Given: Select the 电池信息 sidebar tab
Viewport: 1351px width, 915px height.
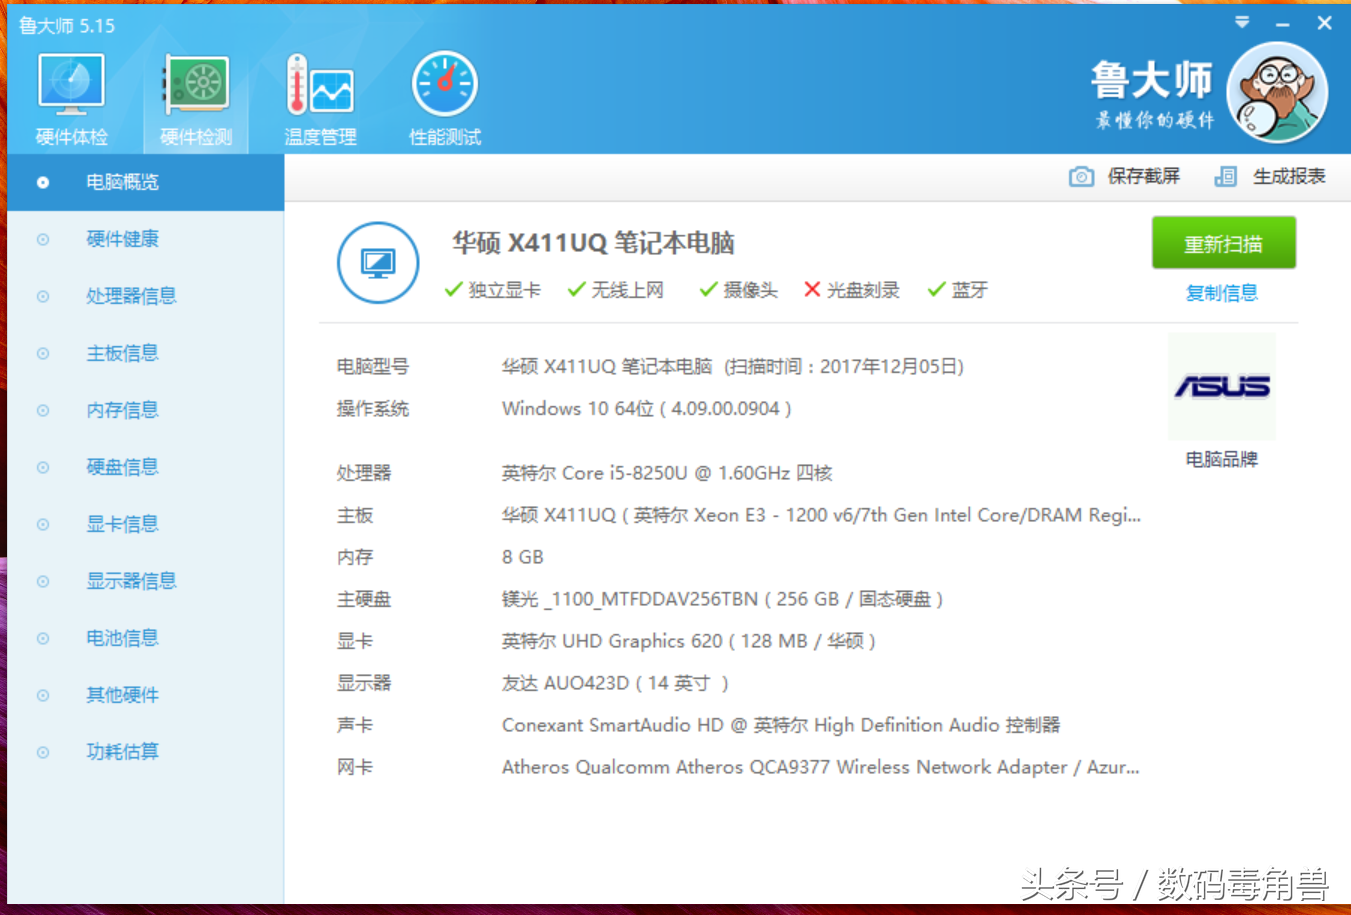Looking at the screenshot, I should click(146, 638).
